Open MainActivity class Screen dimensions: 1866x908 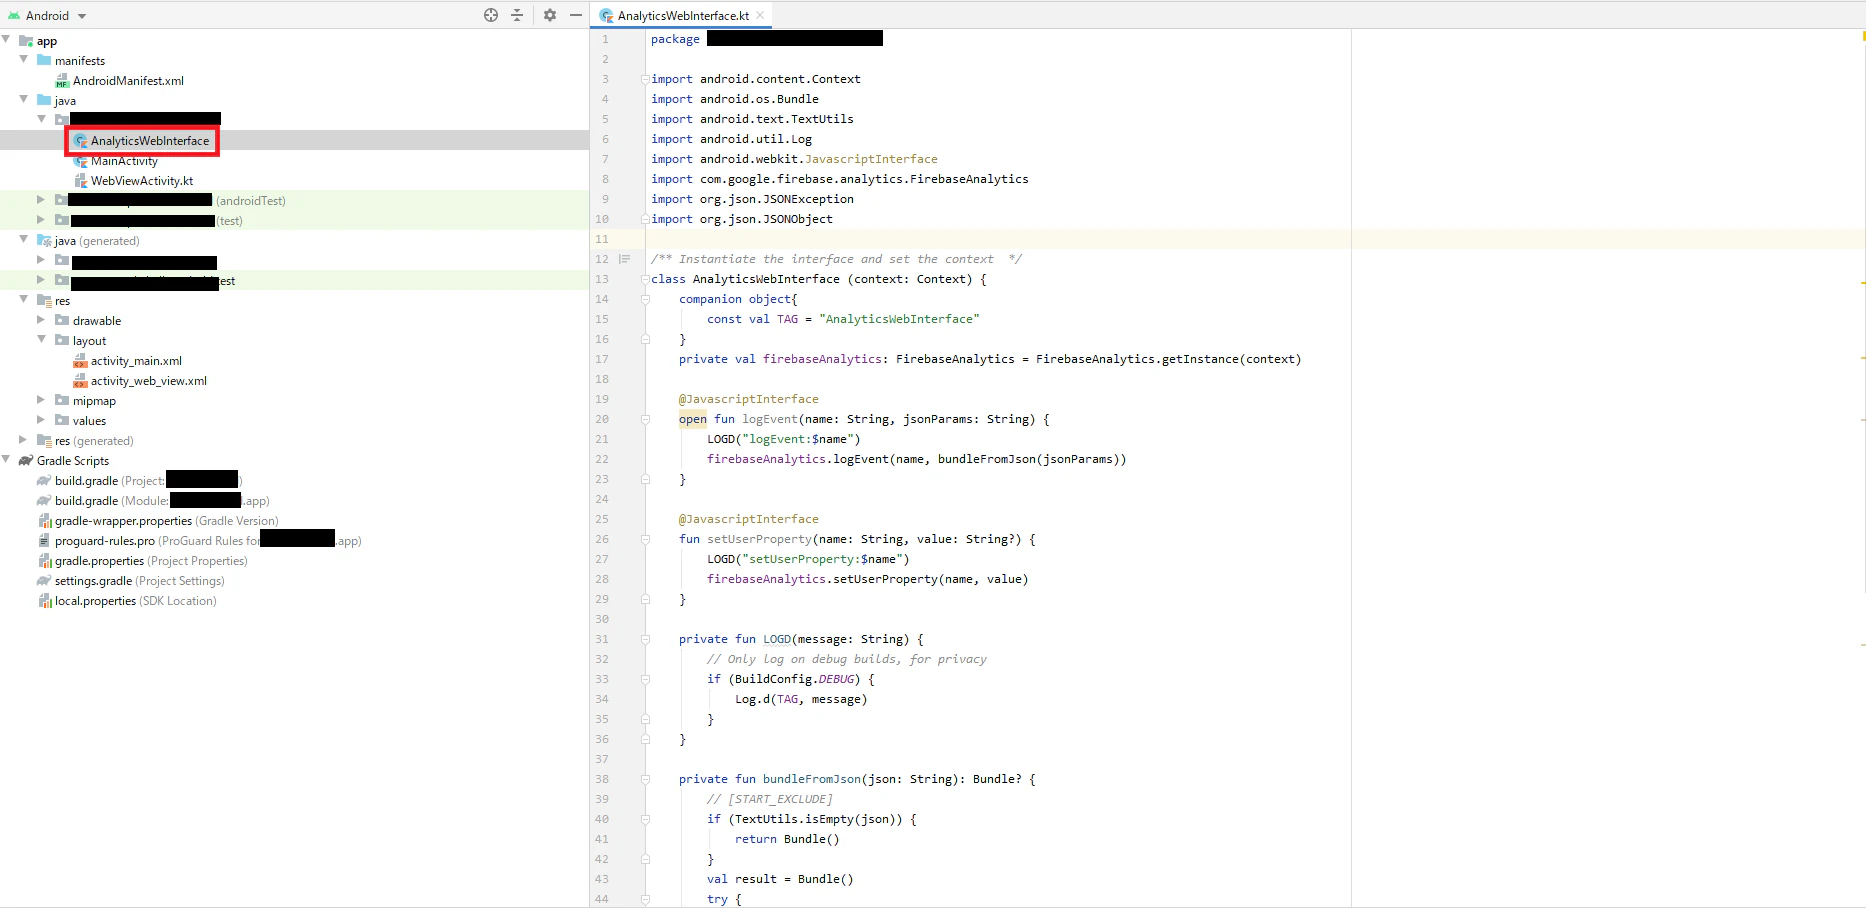[124, 161]
